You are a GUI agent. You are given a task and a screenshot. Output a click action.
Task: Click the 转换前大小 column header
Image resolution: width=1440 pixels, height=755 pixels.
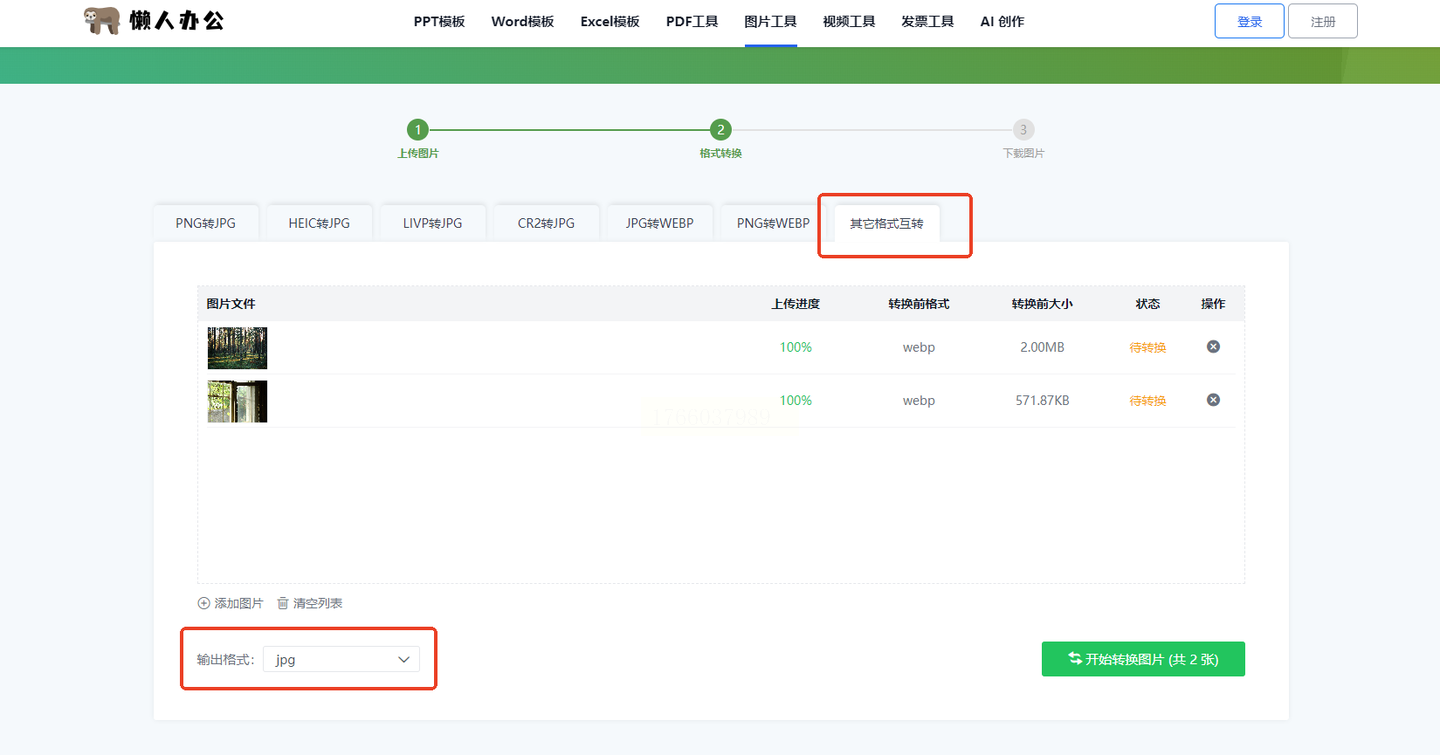(x=1042, y=304)
